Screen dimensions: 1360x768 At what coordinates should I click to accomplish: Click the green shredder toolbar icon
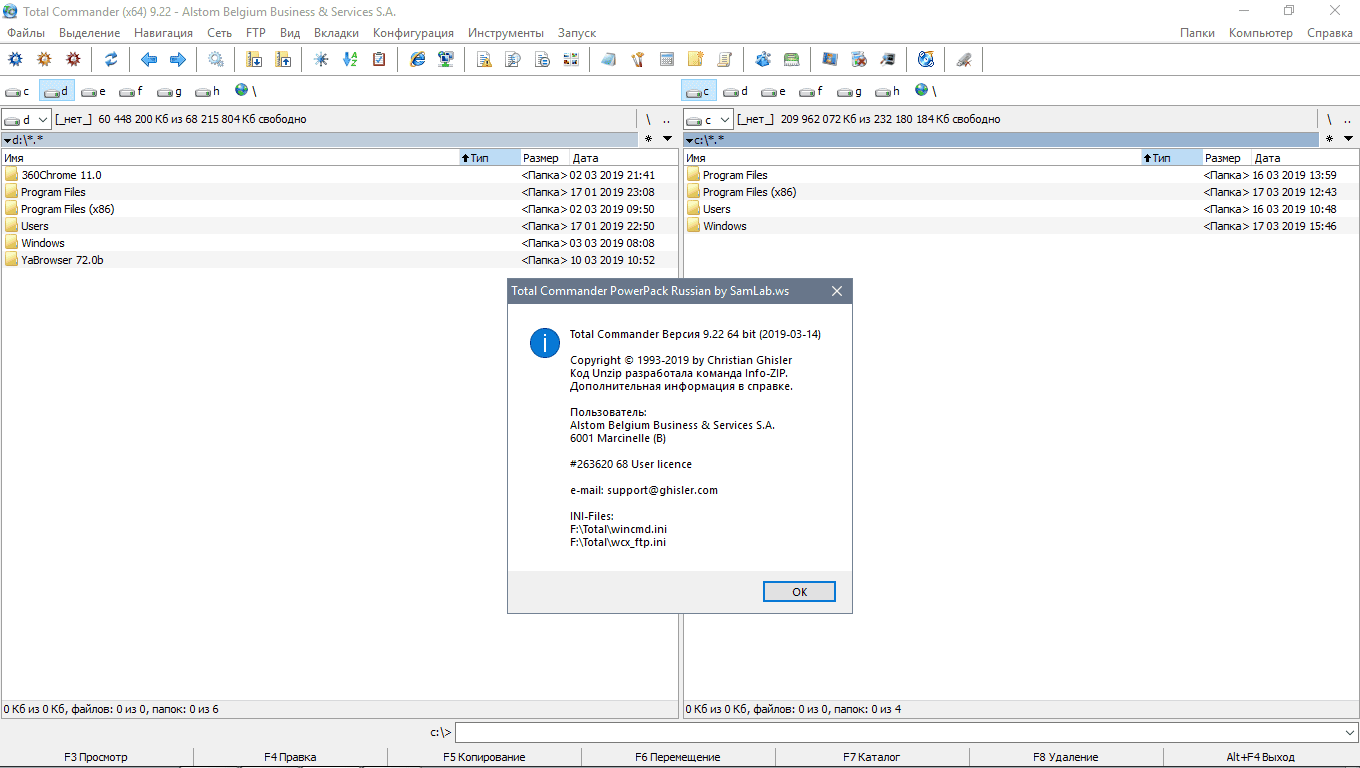click(x=791, y=60)
